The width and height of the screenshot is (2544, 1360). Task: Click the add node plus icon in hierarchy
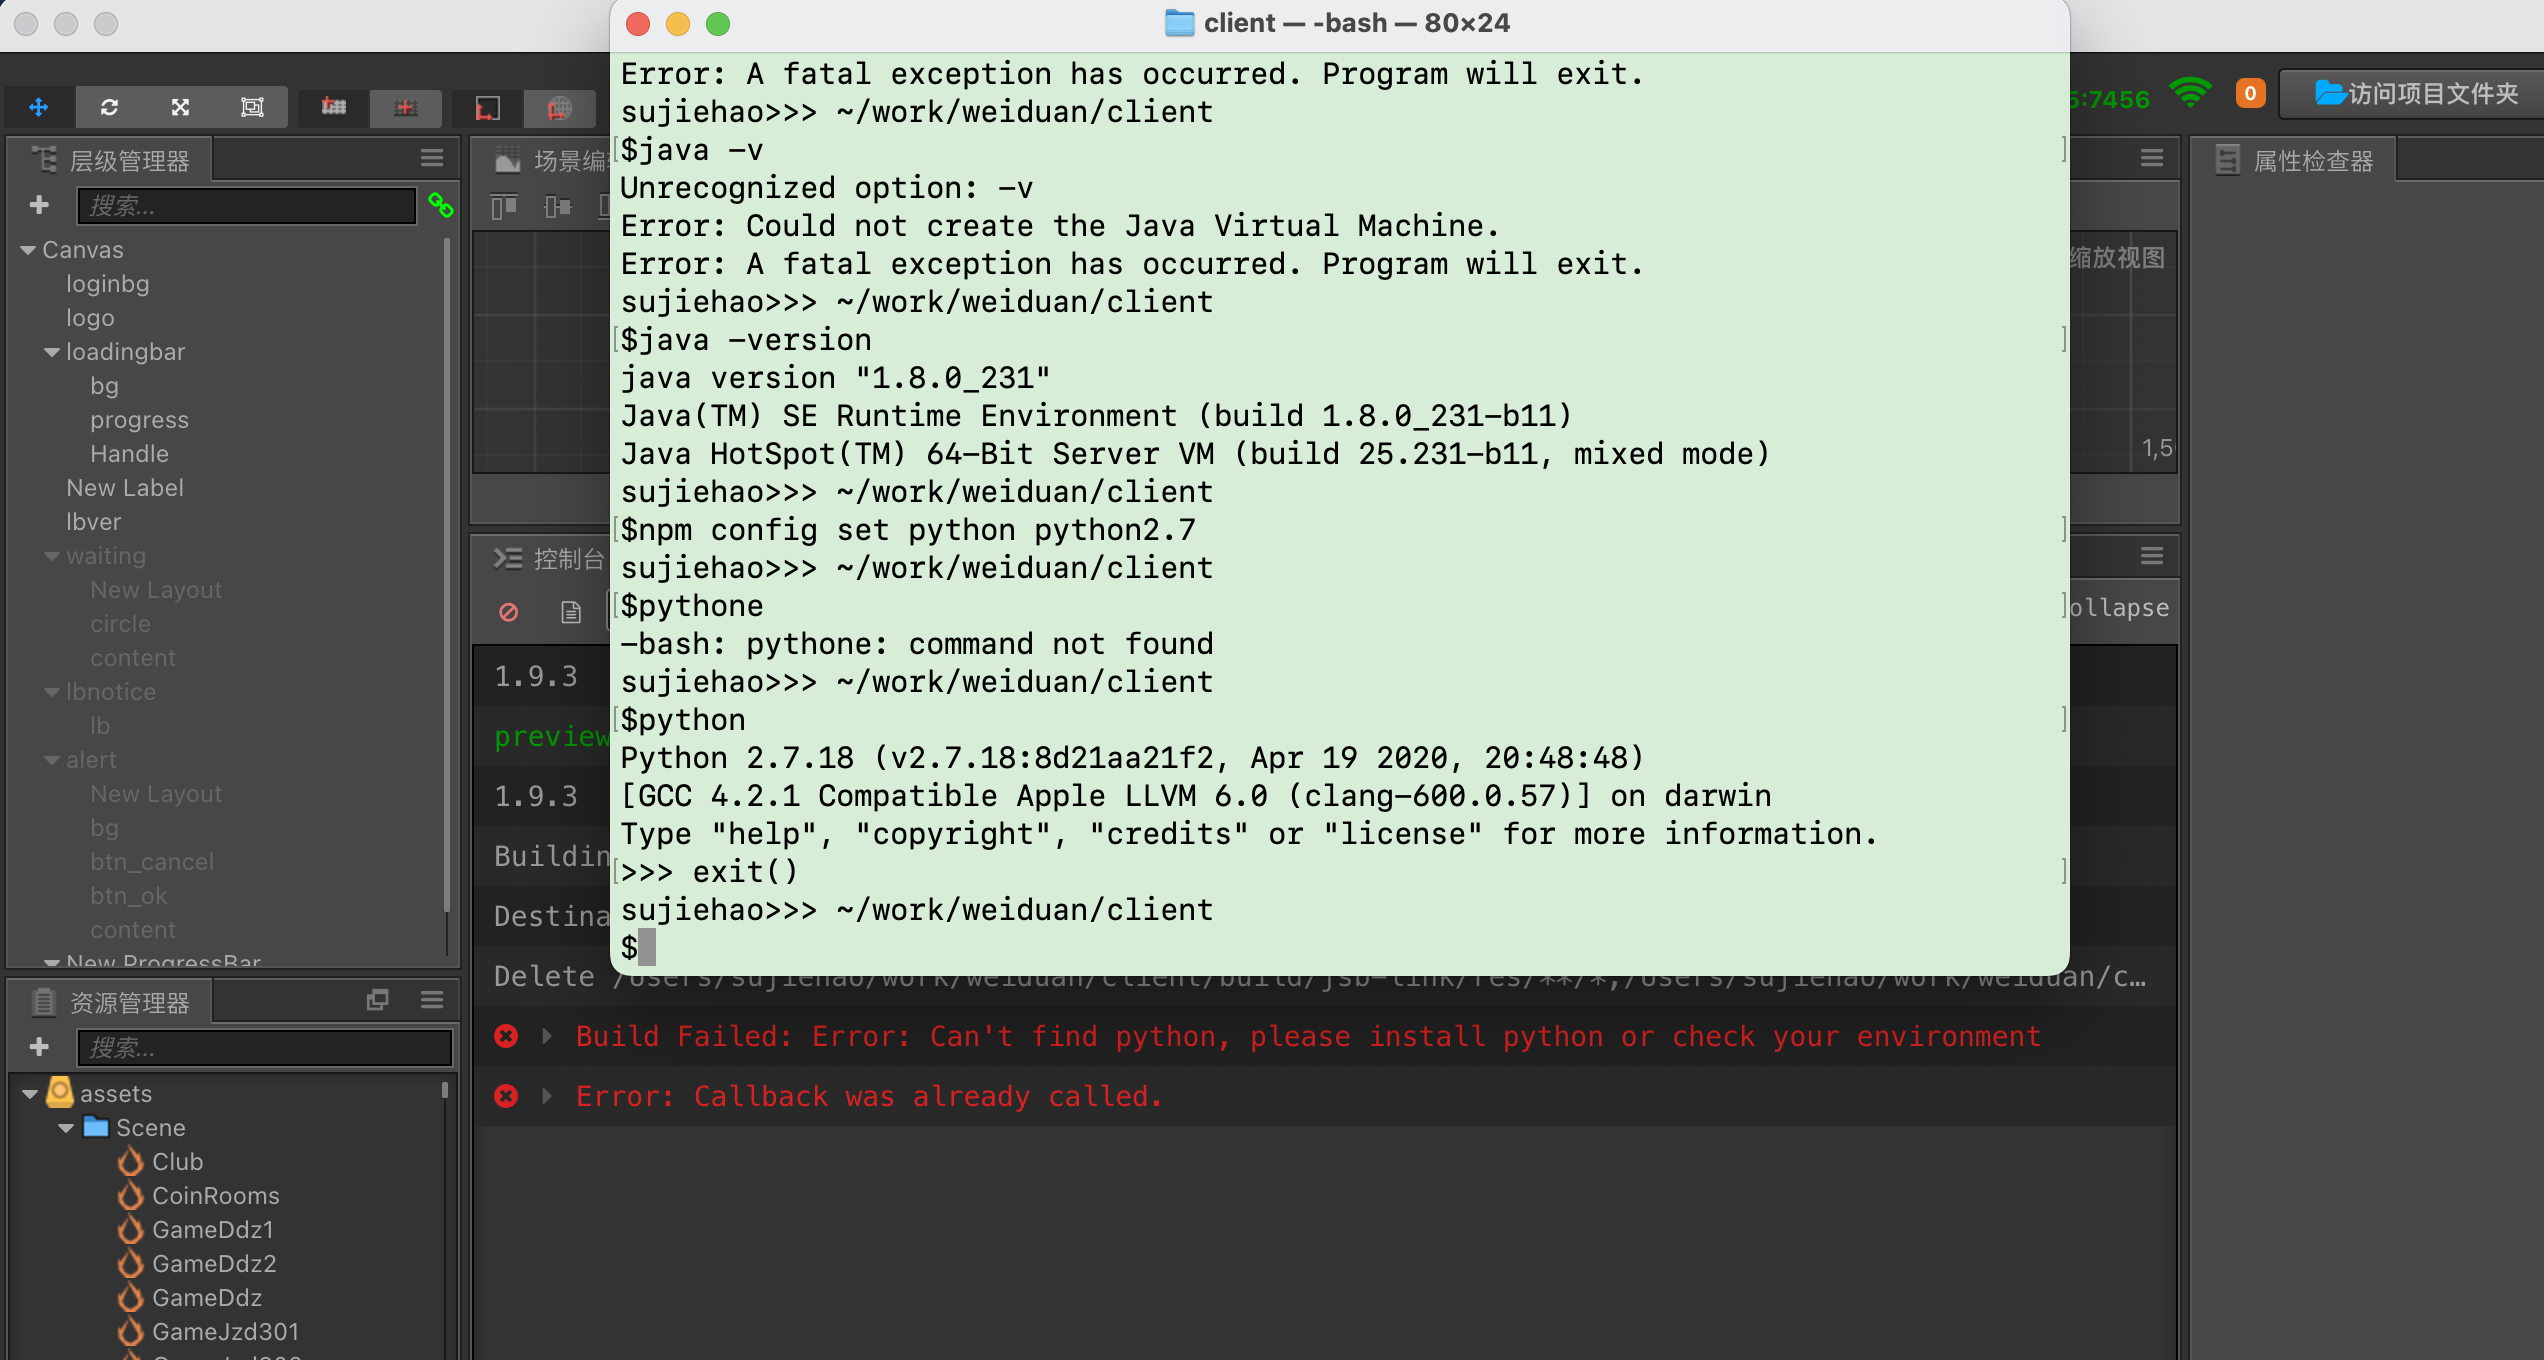click(39, 205)
